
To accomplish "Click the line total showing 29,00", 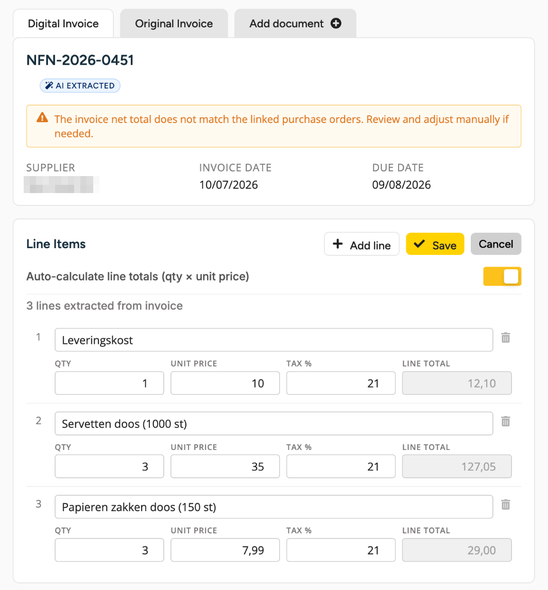I will point(457,550).
